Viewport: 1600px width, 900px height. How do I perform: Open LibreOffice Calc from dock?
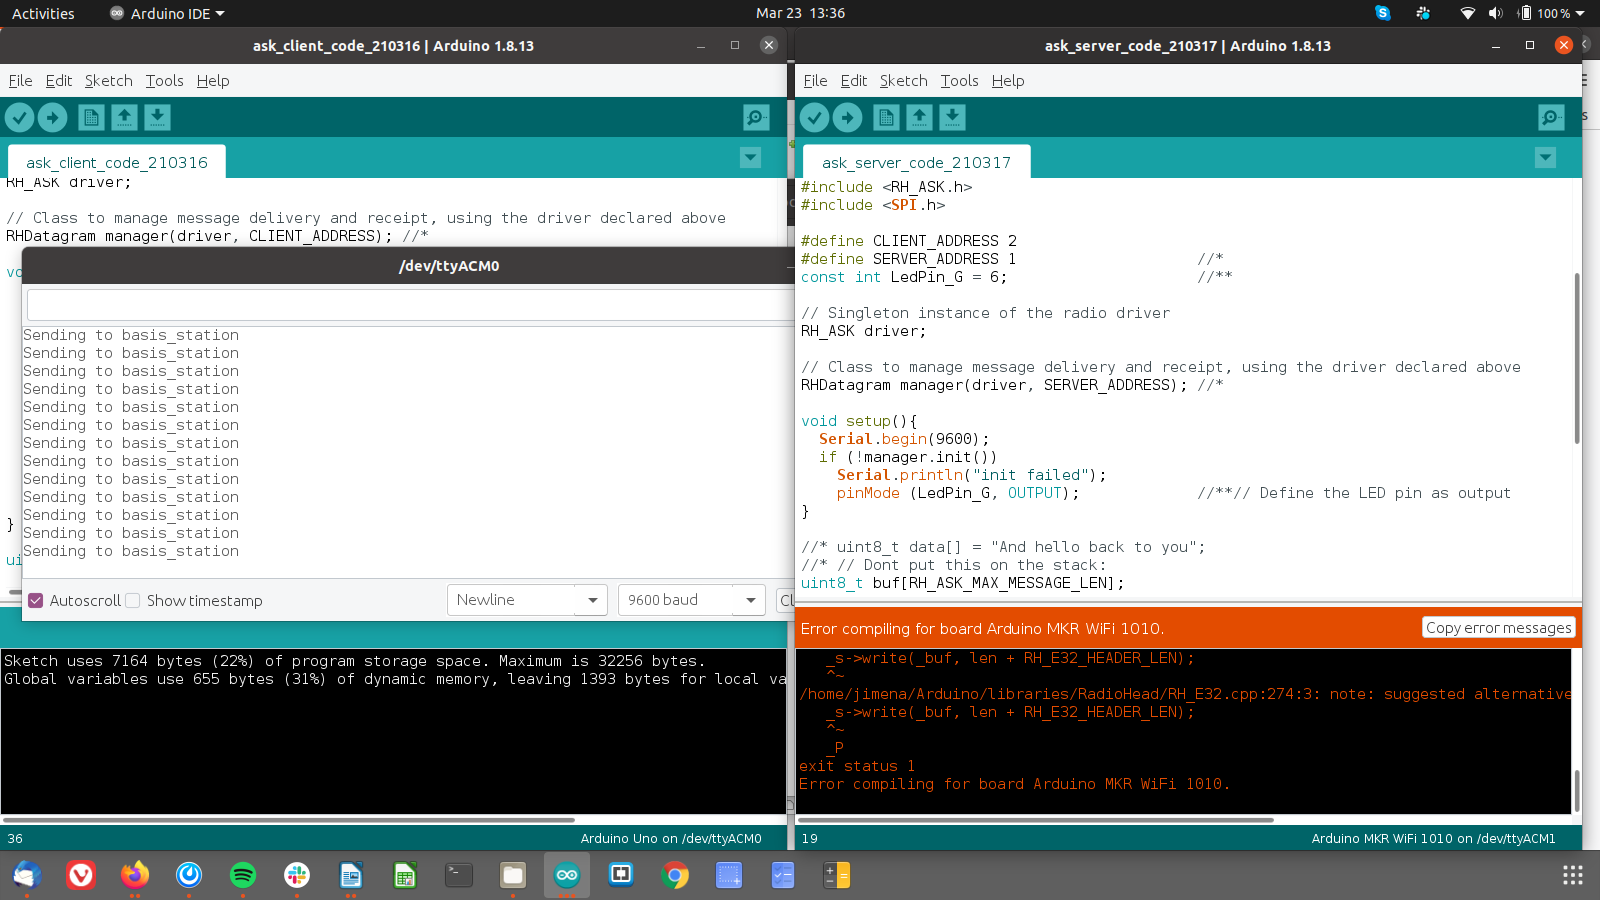tap(405, 876)
